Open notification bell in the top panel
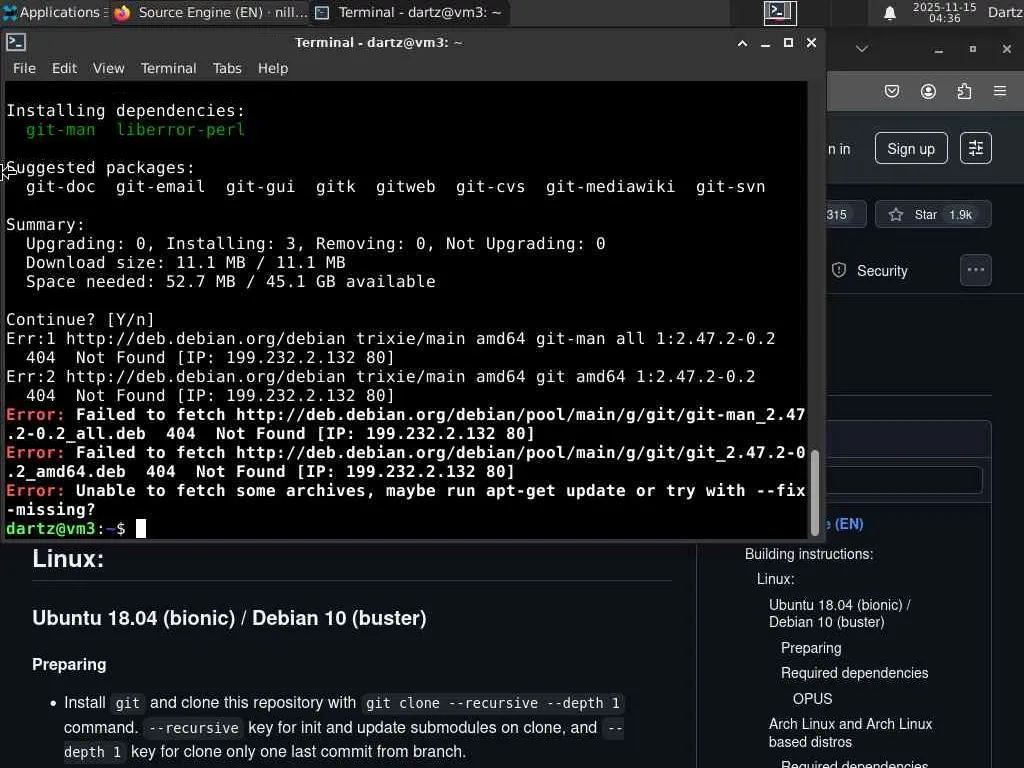The width and height of the screenshot is (1024, 768). click(x=889, y=13)
